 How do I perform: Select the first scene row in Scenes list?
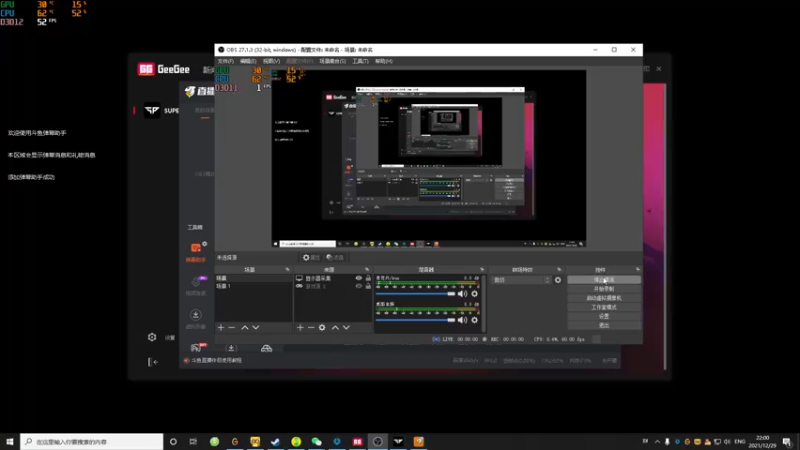coord(254,279)
